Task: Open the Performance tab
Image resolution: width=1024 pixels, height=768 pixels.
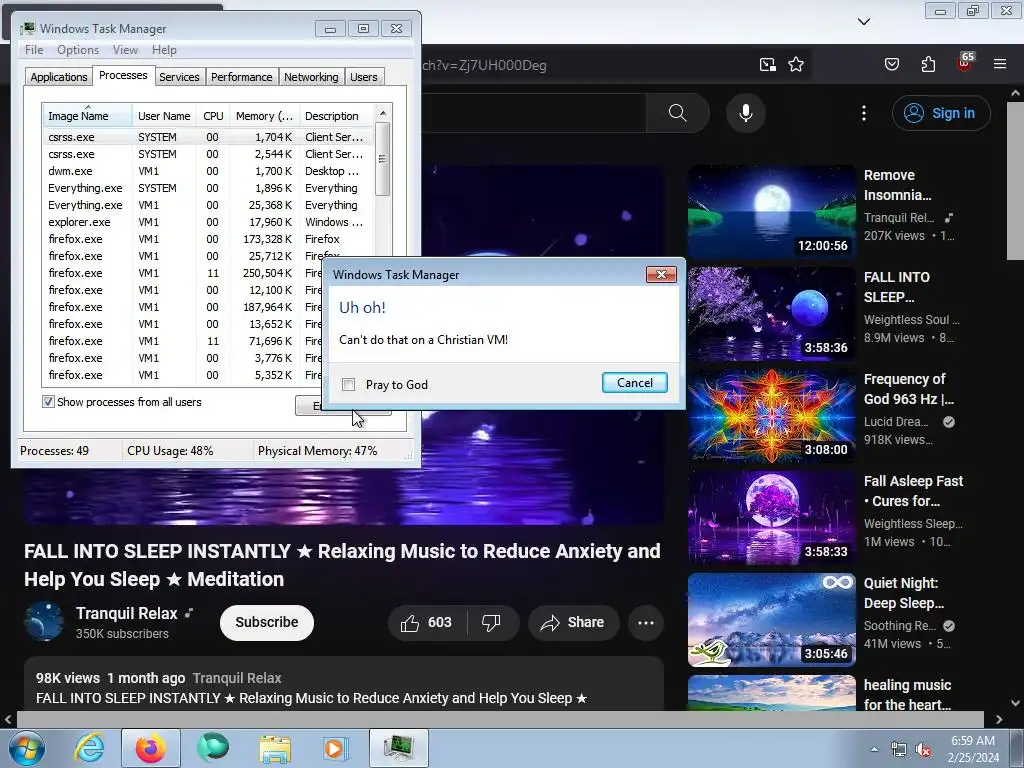Action: pyautogui.click(x=241, y=77)
